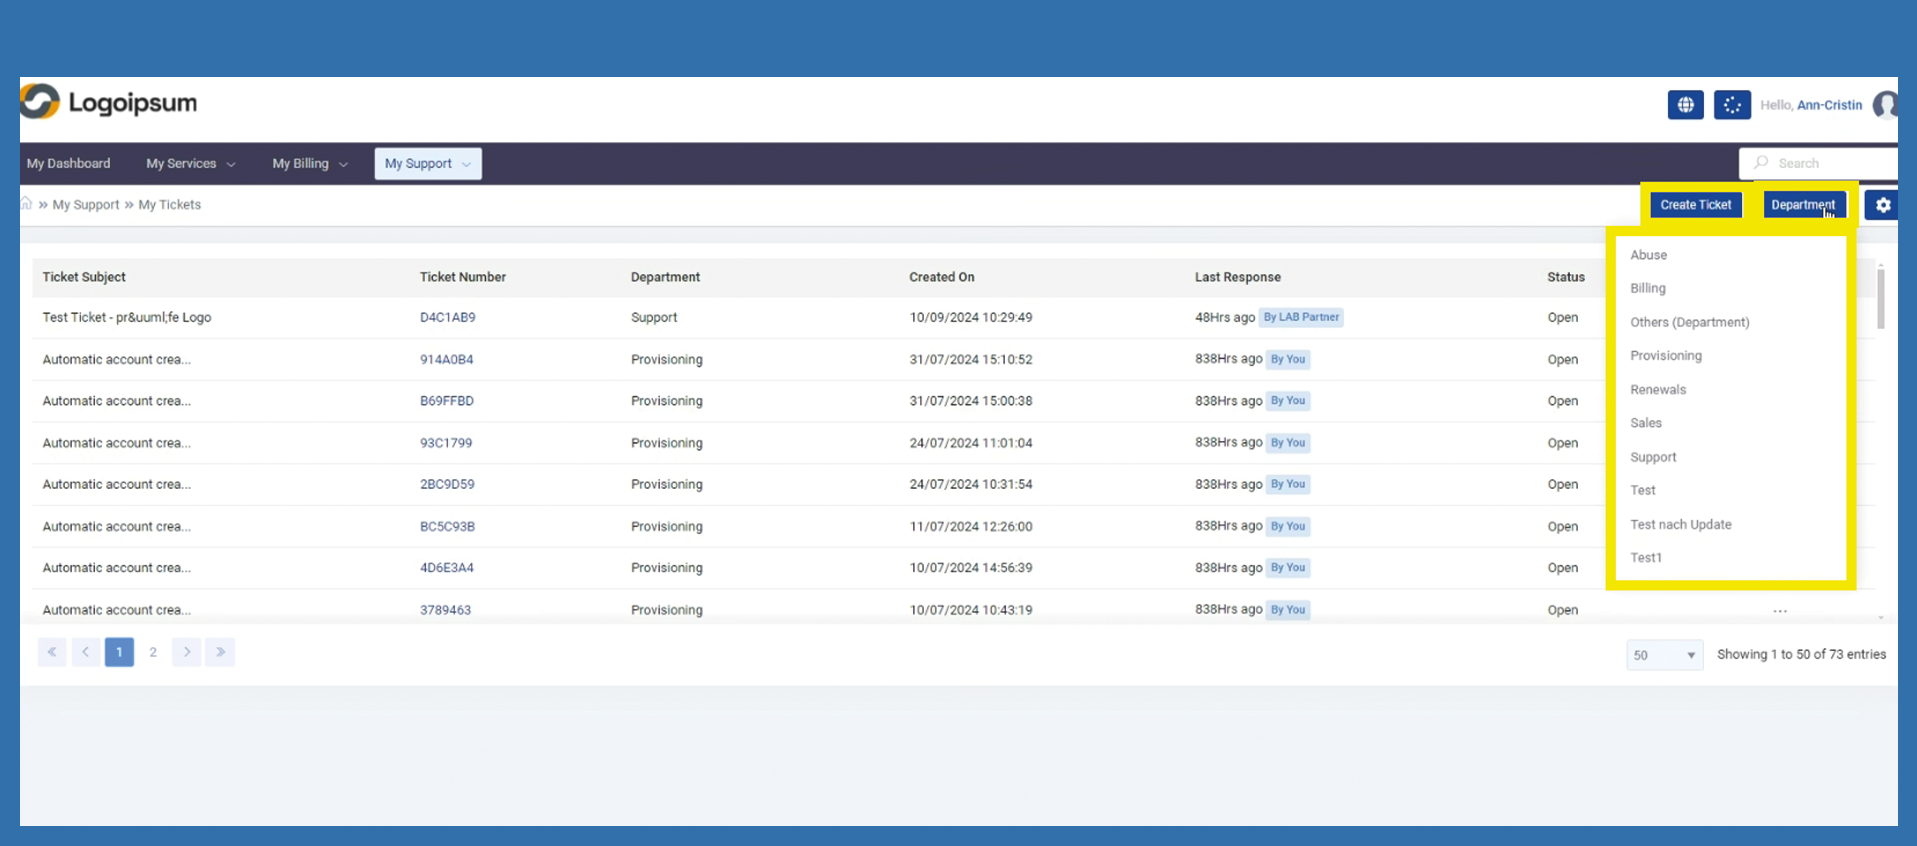Choose Provisioning in the department dropdown list
Viewport: 1917px width, 846px height.
tap(1665, 356)
